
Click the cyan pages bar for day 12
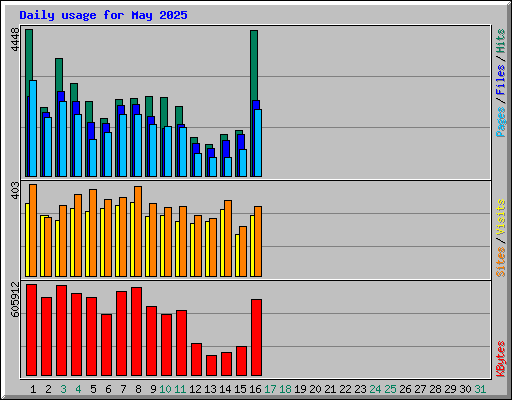coord(198,165)
